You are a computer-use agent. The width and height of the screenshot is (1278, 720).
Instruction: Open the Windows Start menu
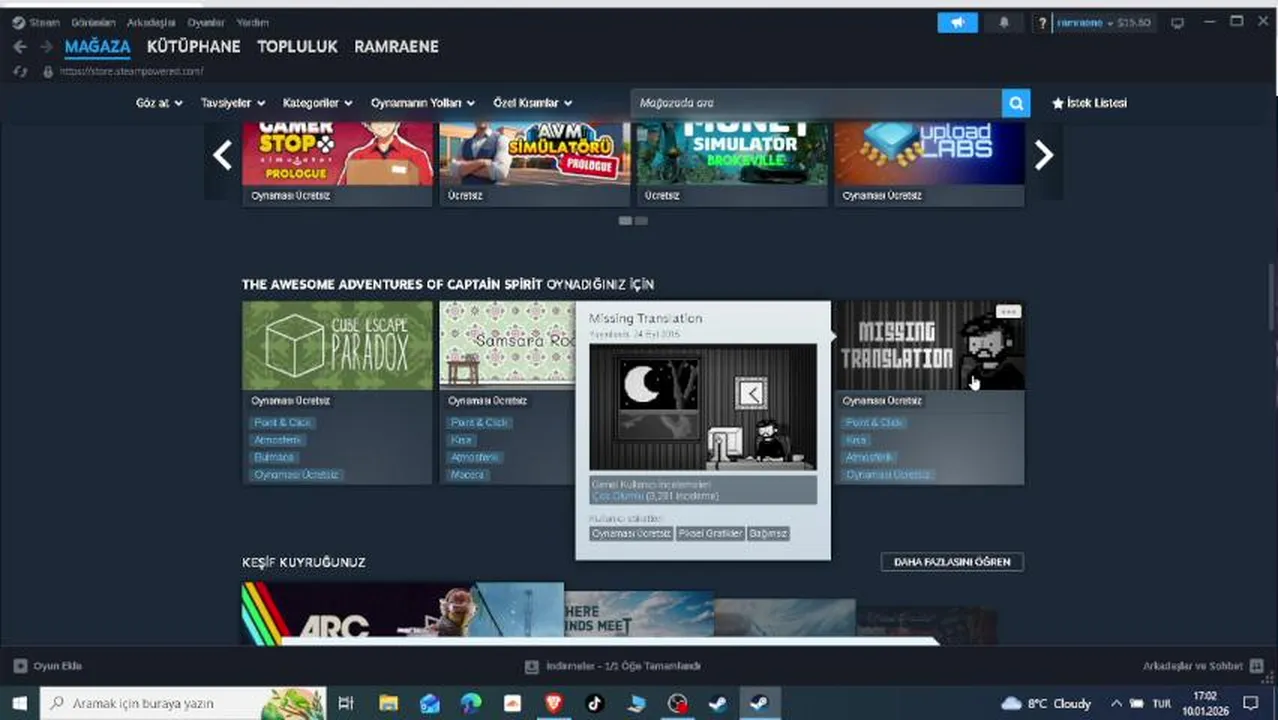point(19,703)
